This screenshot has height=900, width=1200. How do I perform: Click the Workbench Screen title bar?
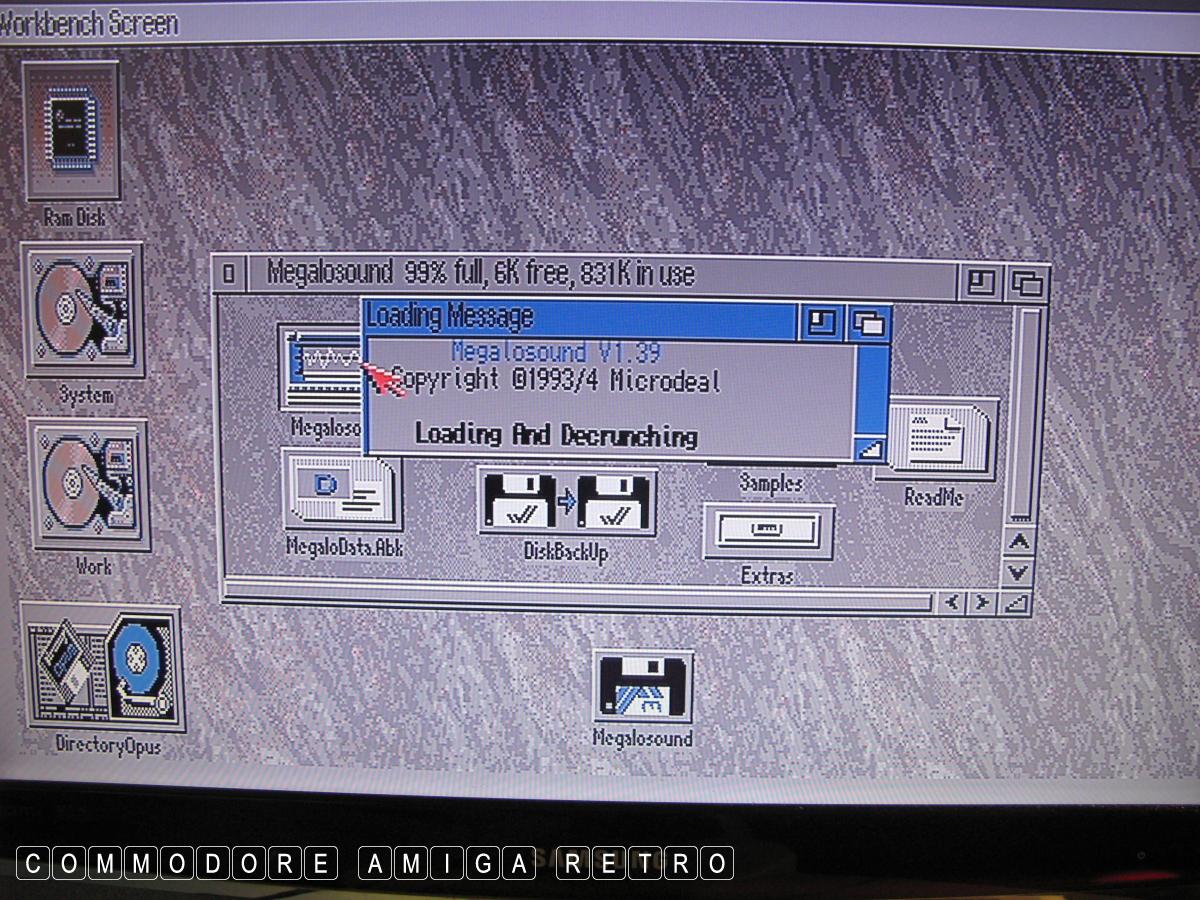click(600, 22)
